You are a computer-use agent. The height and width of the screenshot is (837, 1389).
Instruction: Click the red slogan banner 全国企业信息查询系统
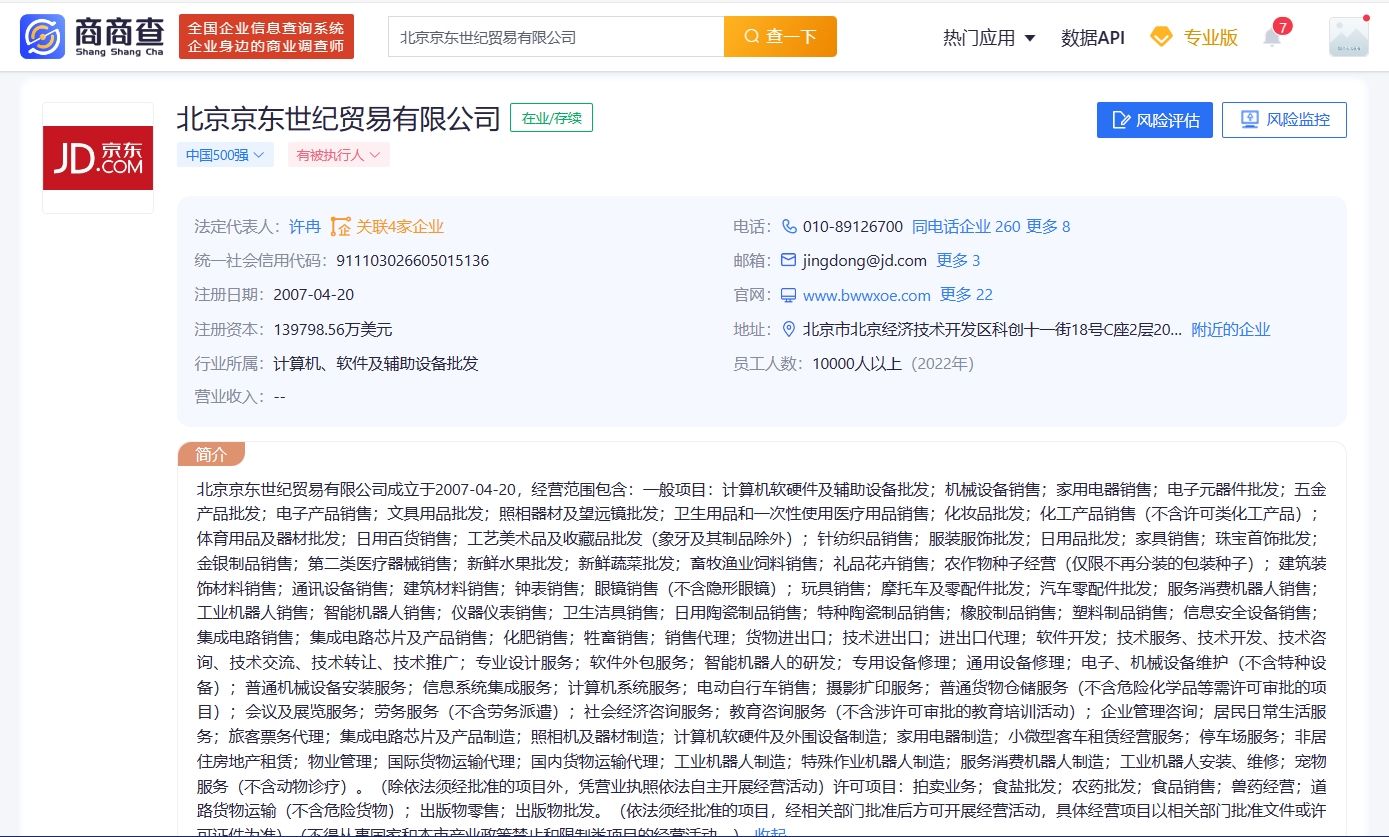(x=266, y=36)
